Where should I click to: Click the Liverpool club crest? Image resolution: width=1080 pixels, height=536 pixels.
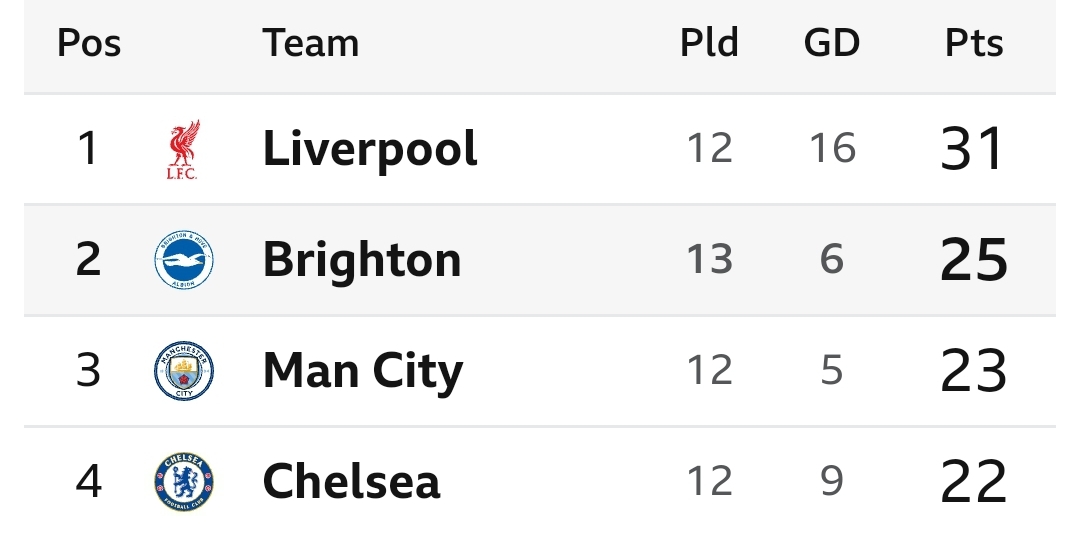[183, 149]
